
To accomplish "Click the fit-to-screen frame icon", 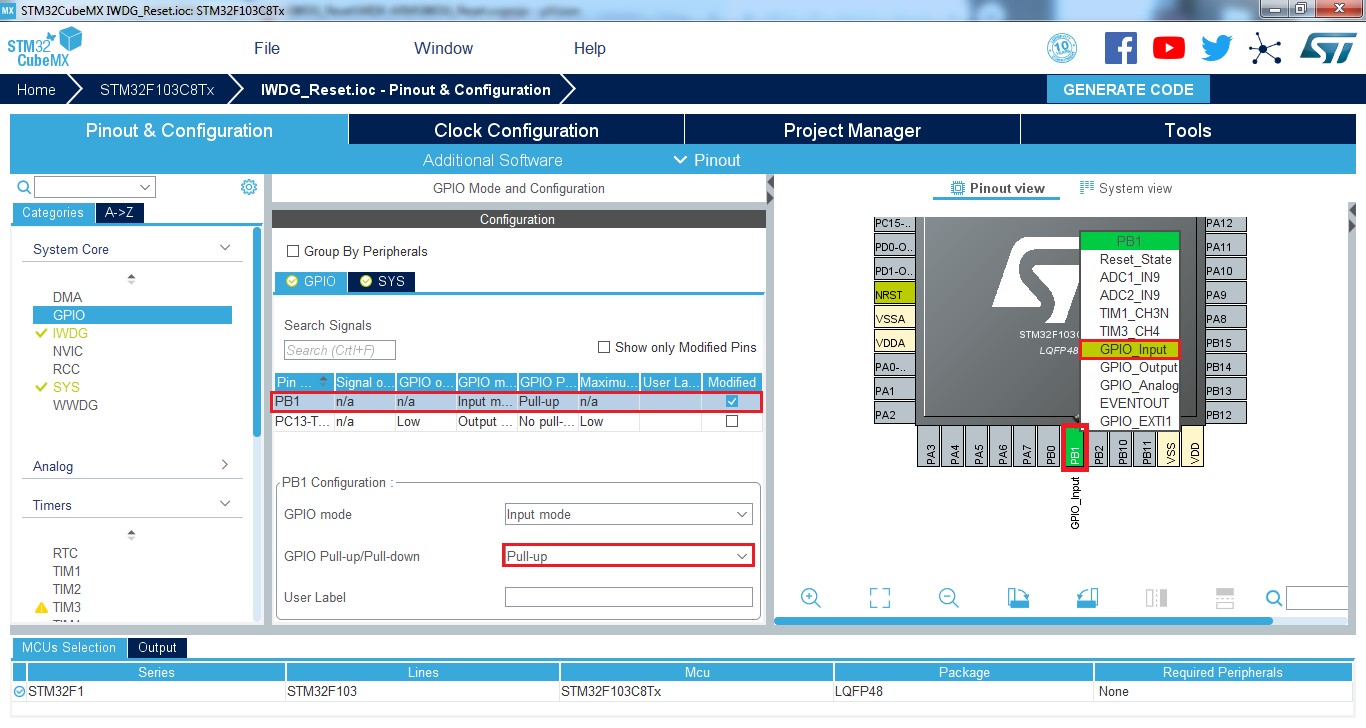I will tap(880, 598).
